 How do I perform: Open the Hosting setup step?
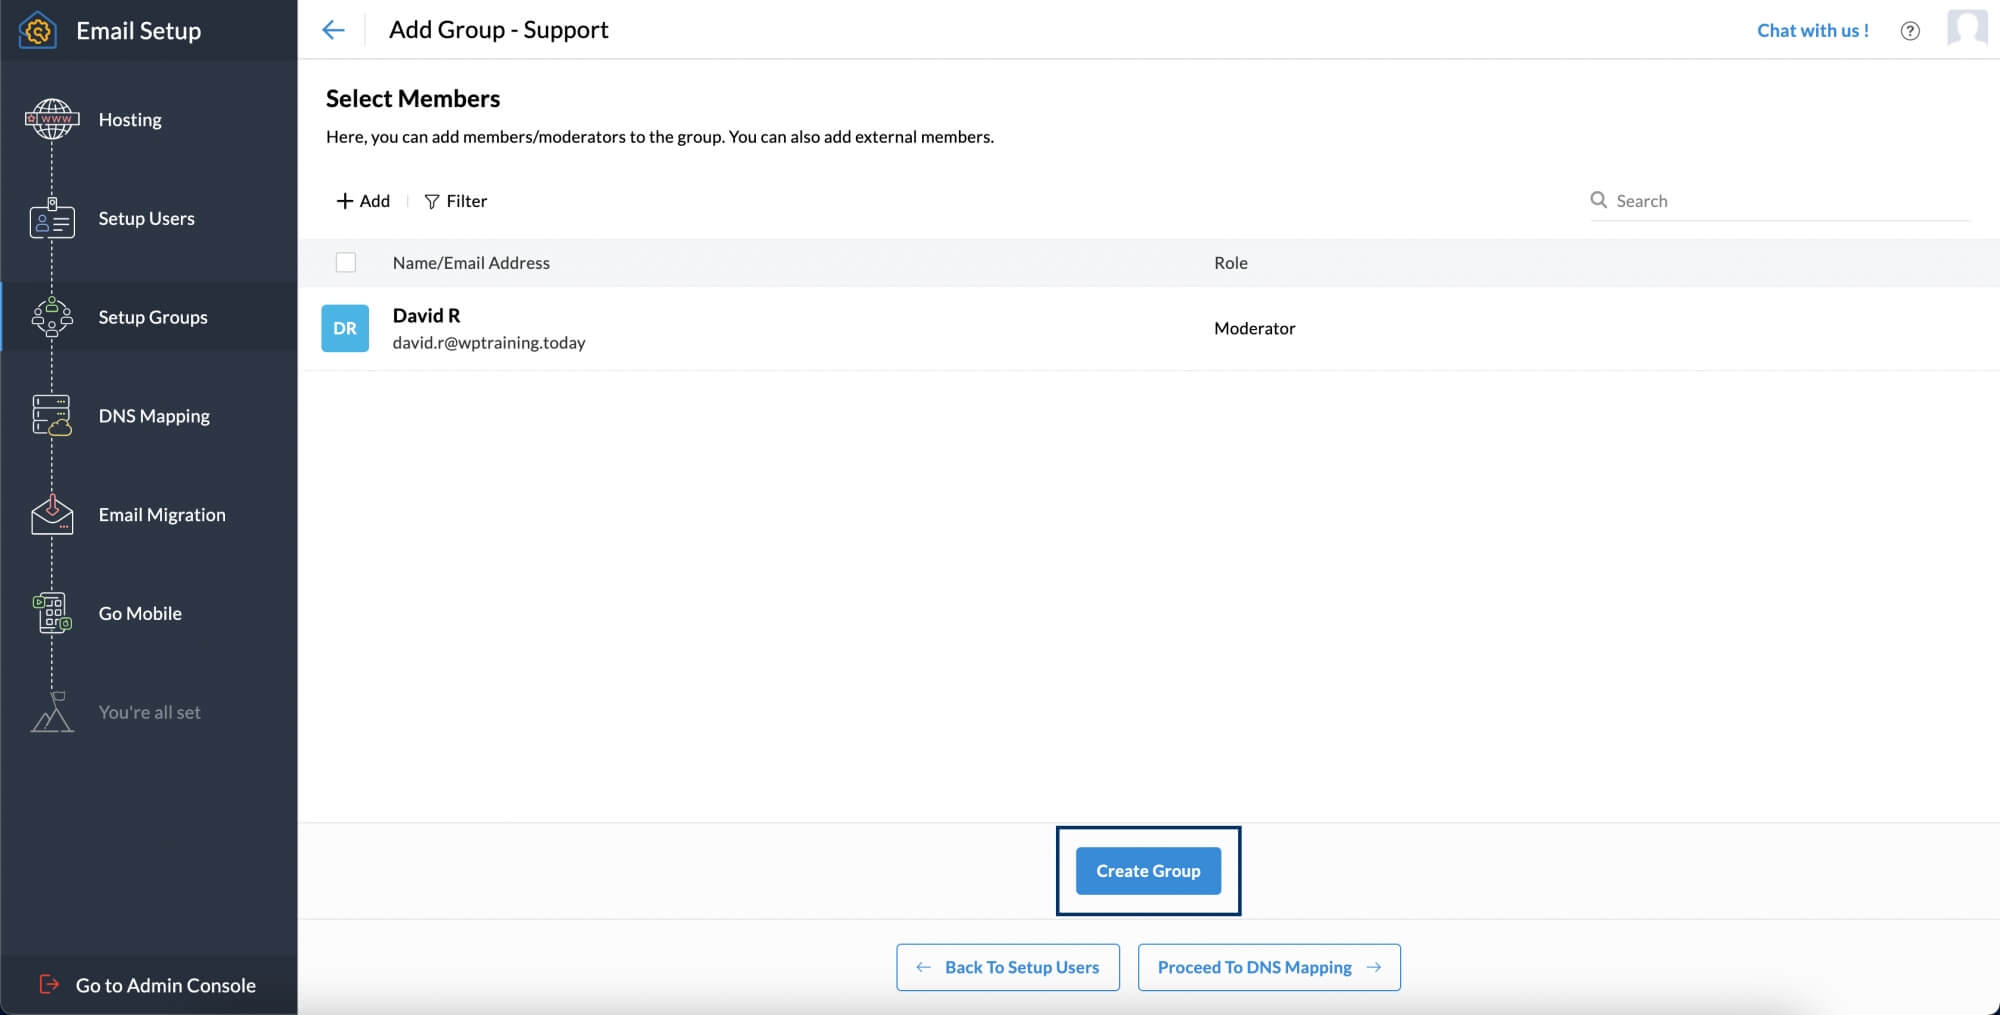click(x=129, y=119)
